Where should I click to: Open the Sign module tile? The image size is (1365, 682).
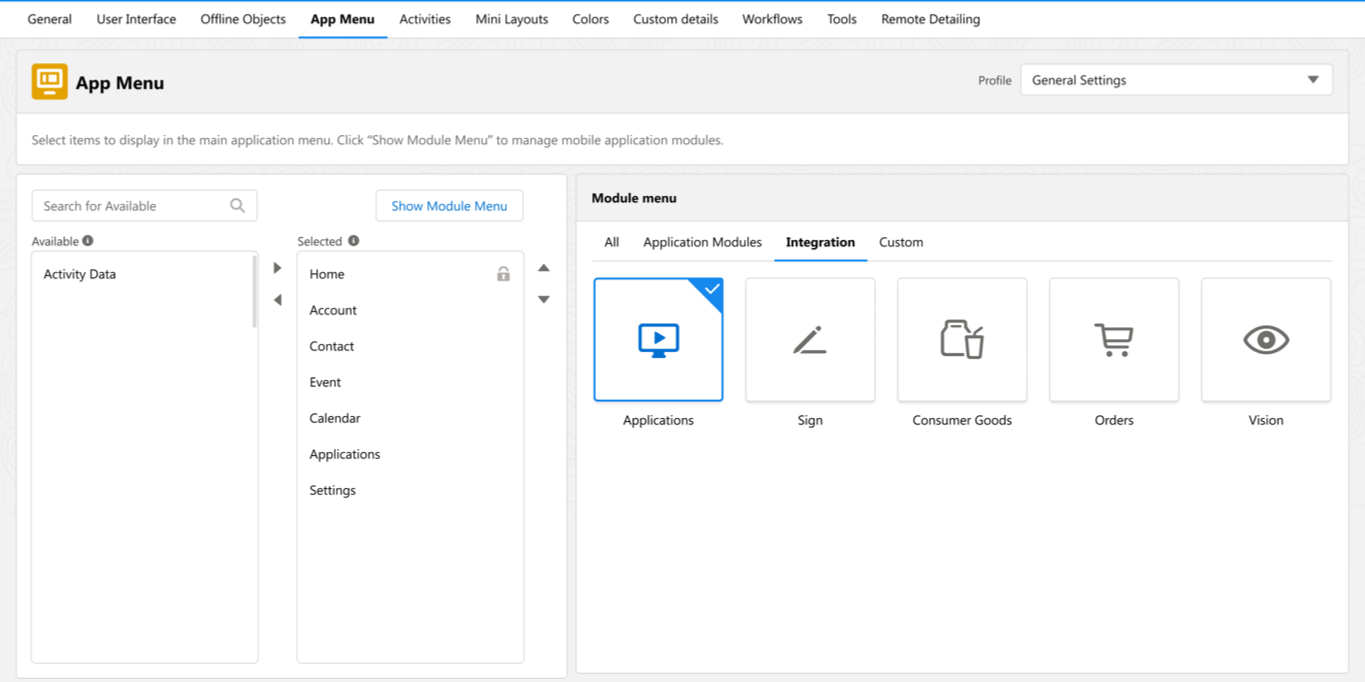(x=810, y=339)
